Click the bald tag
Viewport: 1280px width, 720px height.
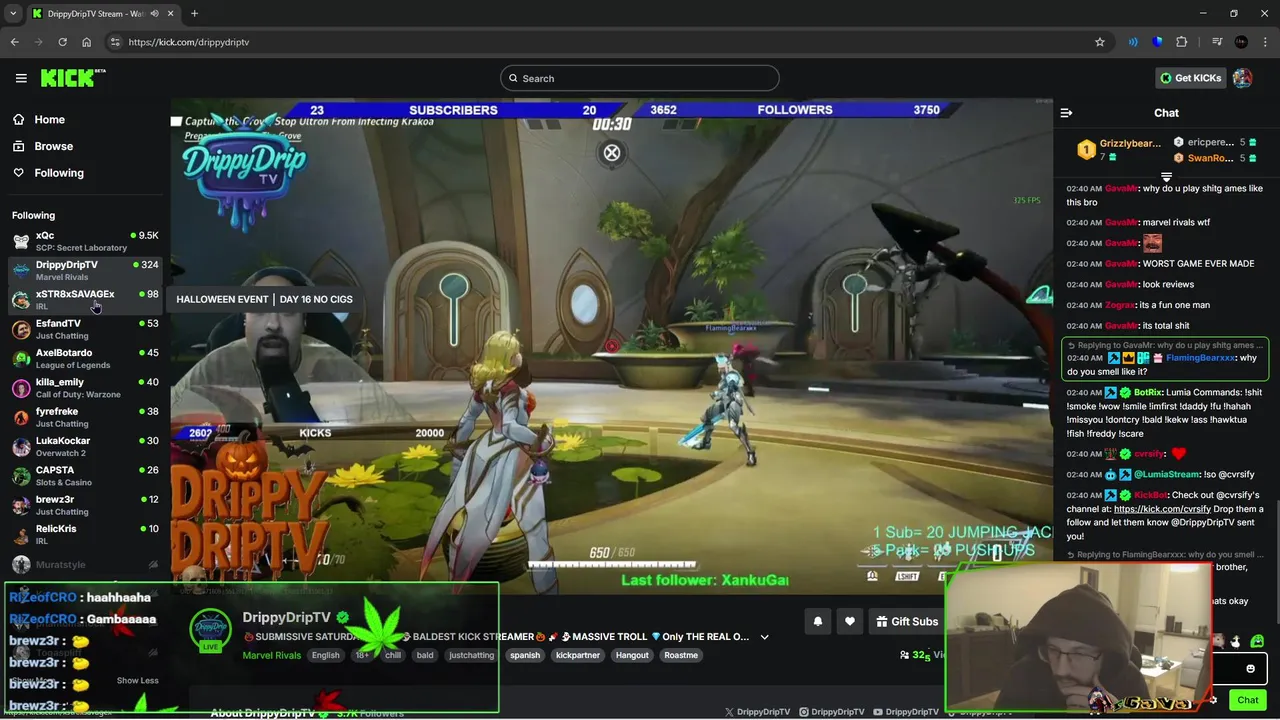[x=425, y=655]
